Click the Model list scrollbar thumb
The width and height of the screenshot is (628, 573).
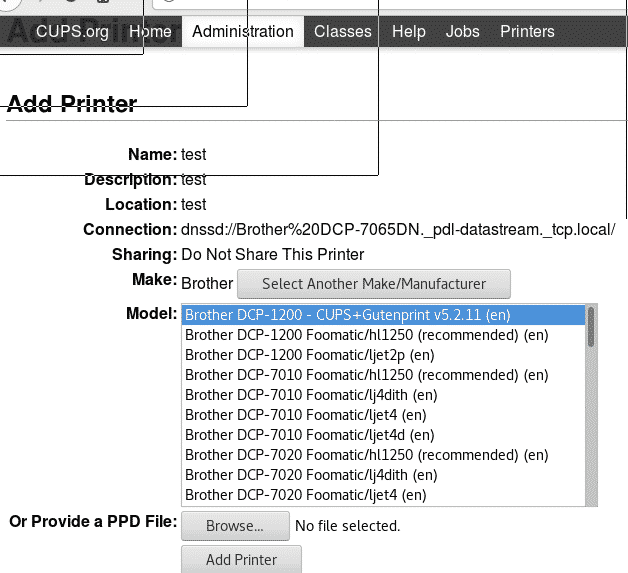coord(591,327)
